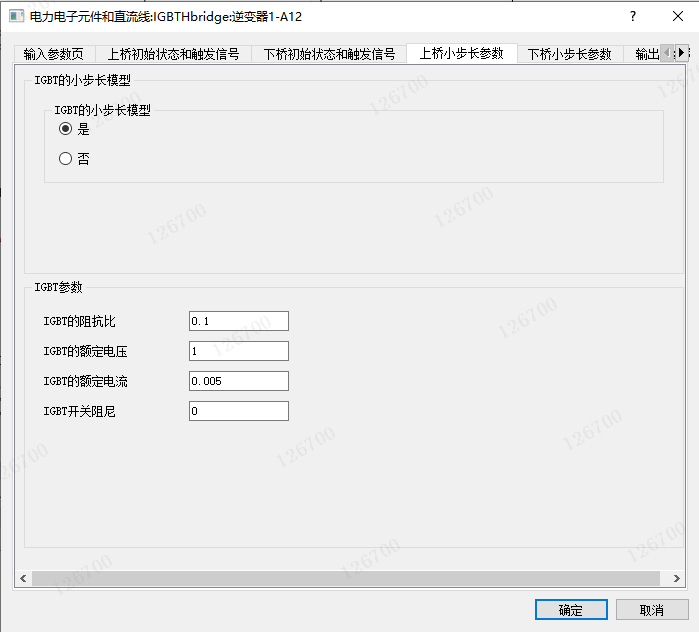The image size is (699, 632).
Task: Click the horizontal scrollbar's left arrow
Action: (x=22, y=578)
